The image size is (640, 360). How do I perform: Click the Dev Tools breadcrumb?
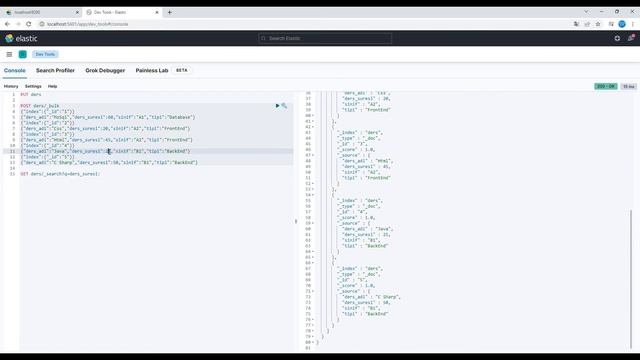pyautogui.click(x=45, y=54)
